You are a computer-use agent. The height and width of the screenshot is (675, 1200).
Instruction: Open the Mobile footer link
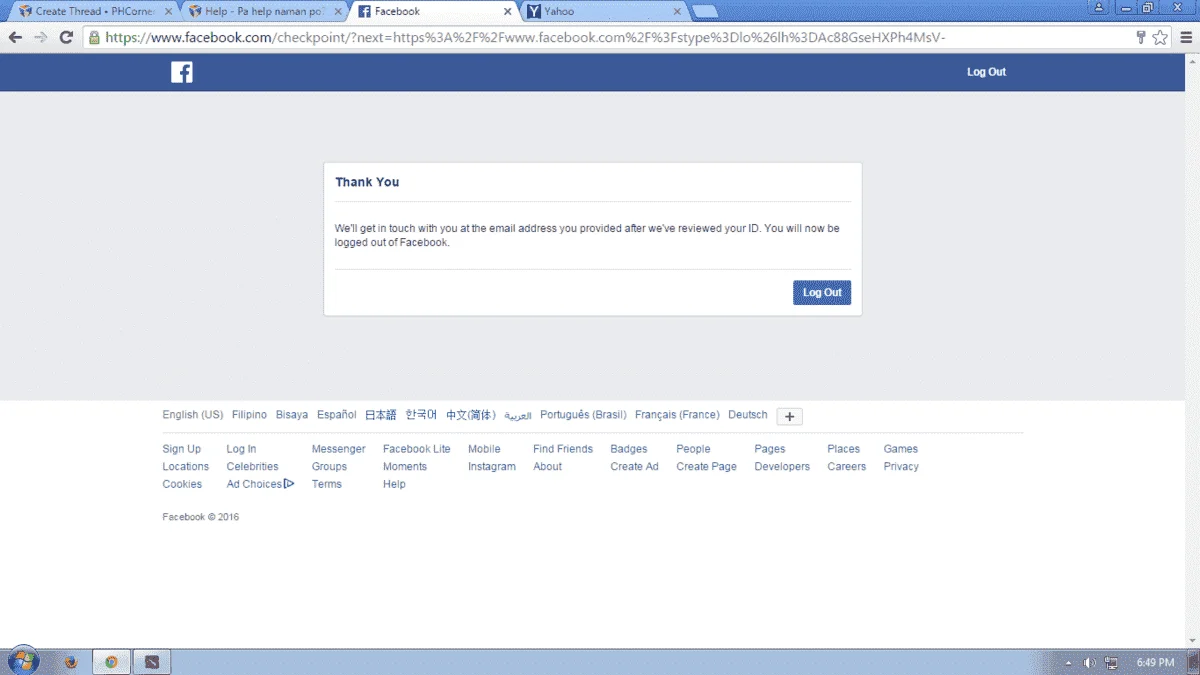tap(484, 449)
